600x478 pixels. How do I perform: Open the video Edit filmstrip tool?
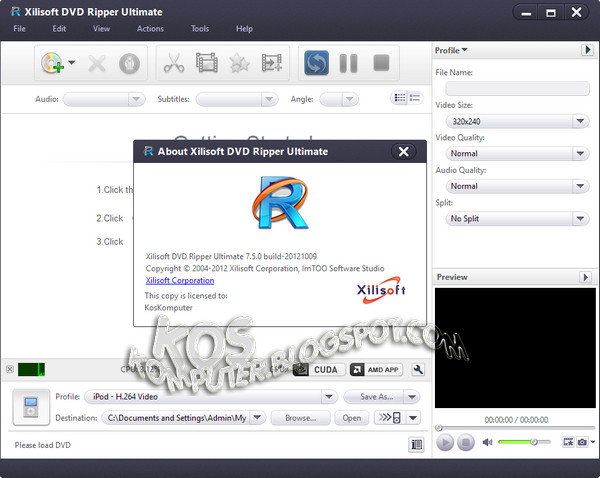tap(207, 63)
